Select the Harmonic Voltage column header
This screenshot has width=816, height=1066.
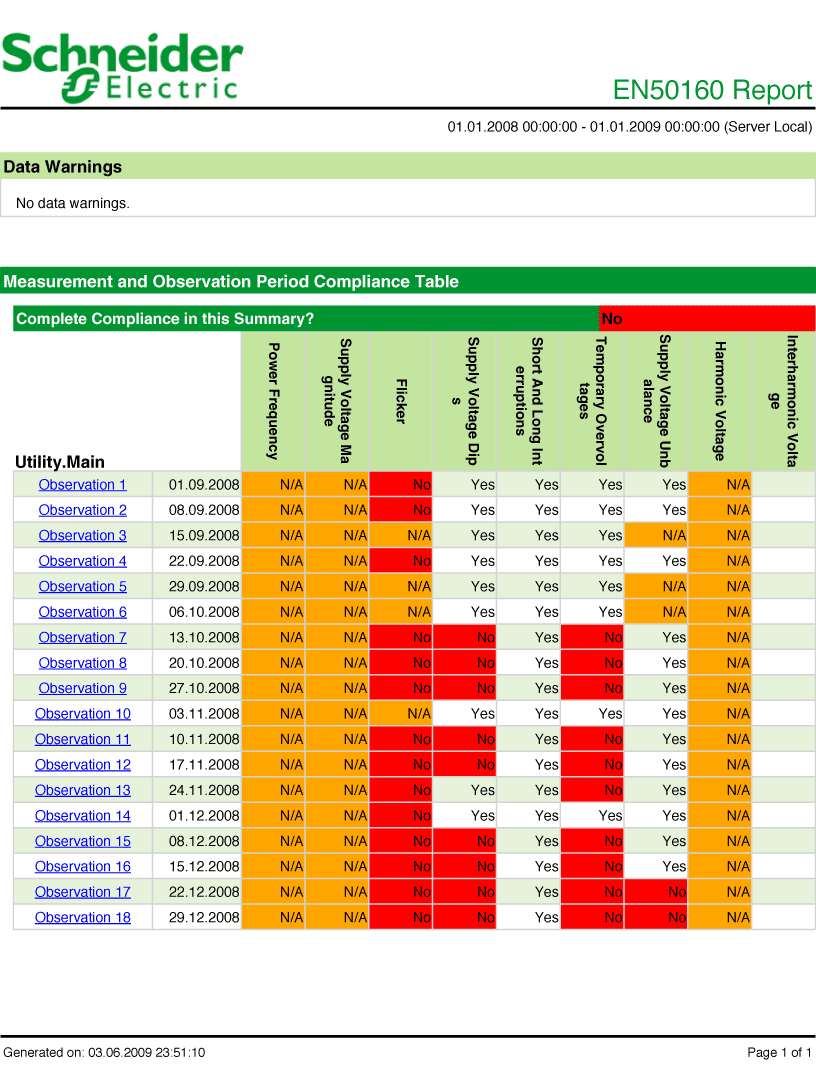tap(719, 401)
